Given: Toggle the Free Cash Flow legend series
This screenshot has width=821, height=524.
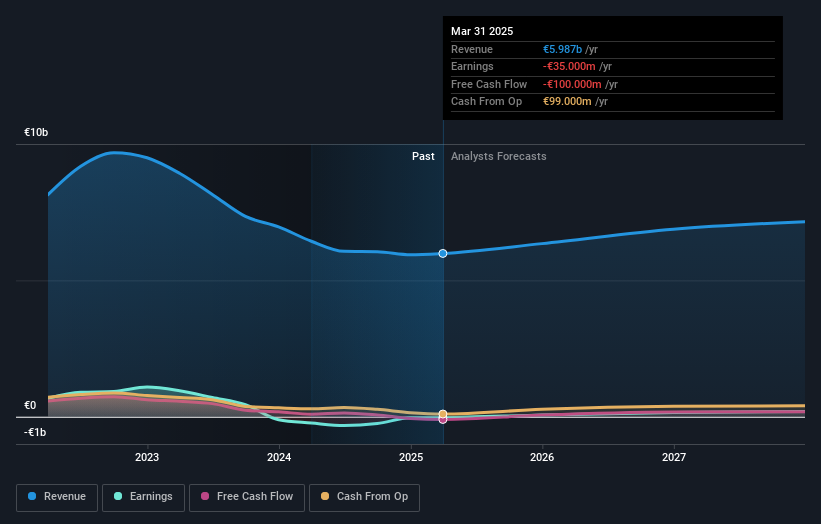Looking at the screenshot, I should click(247, 497).
